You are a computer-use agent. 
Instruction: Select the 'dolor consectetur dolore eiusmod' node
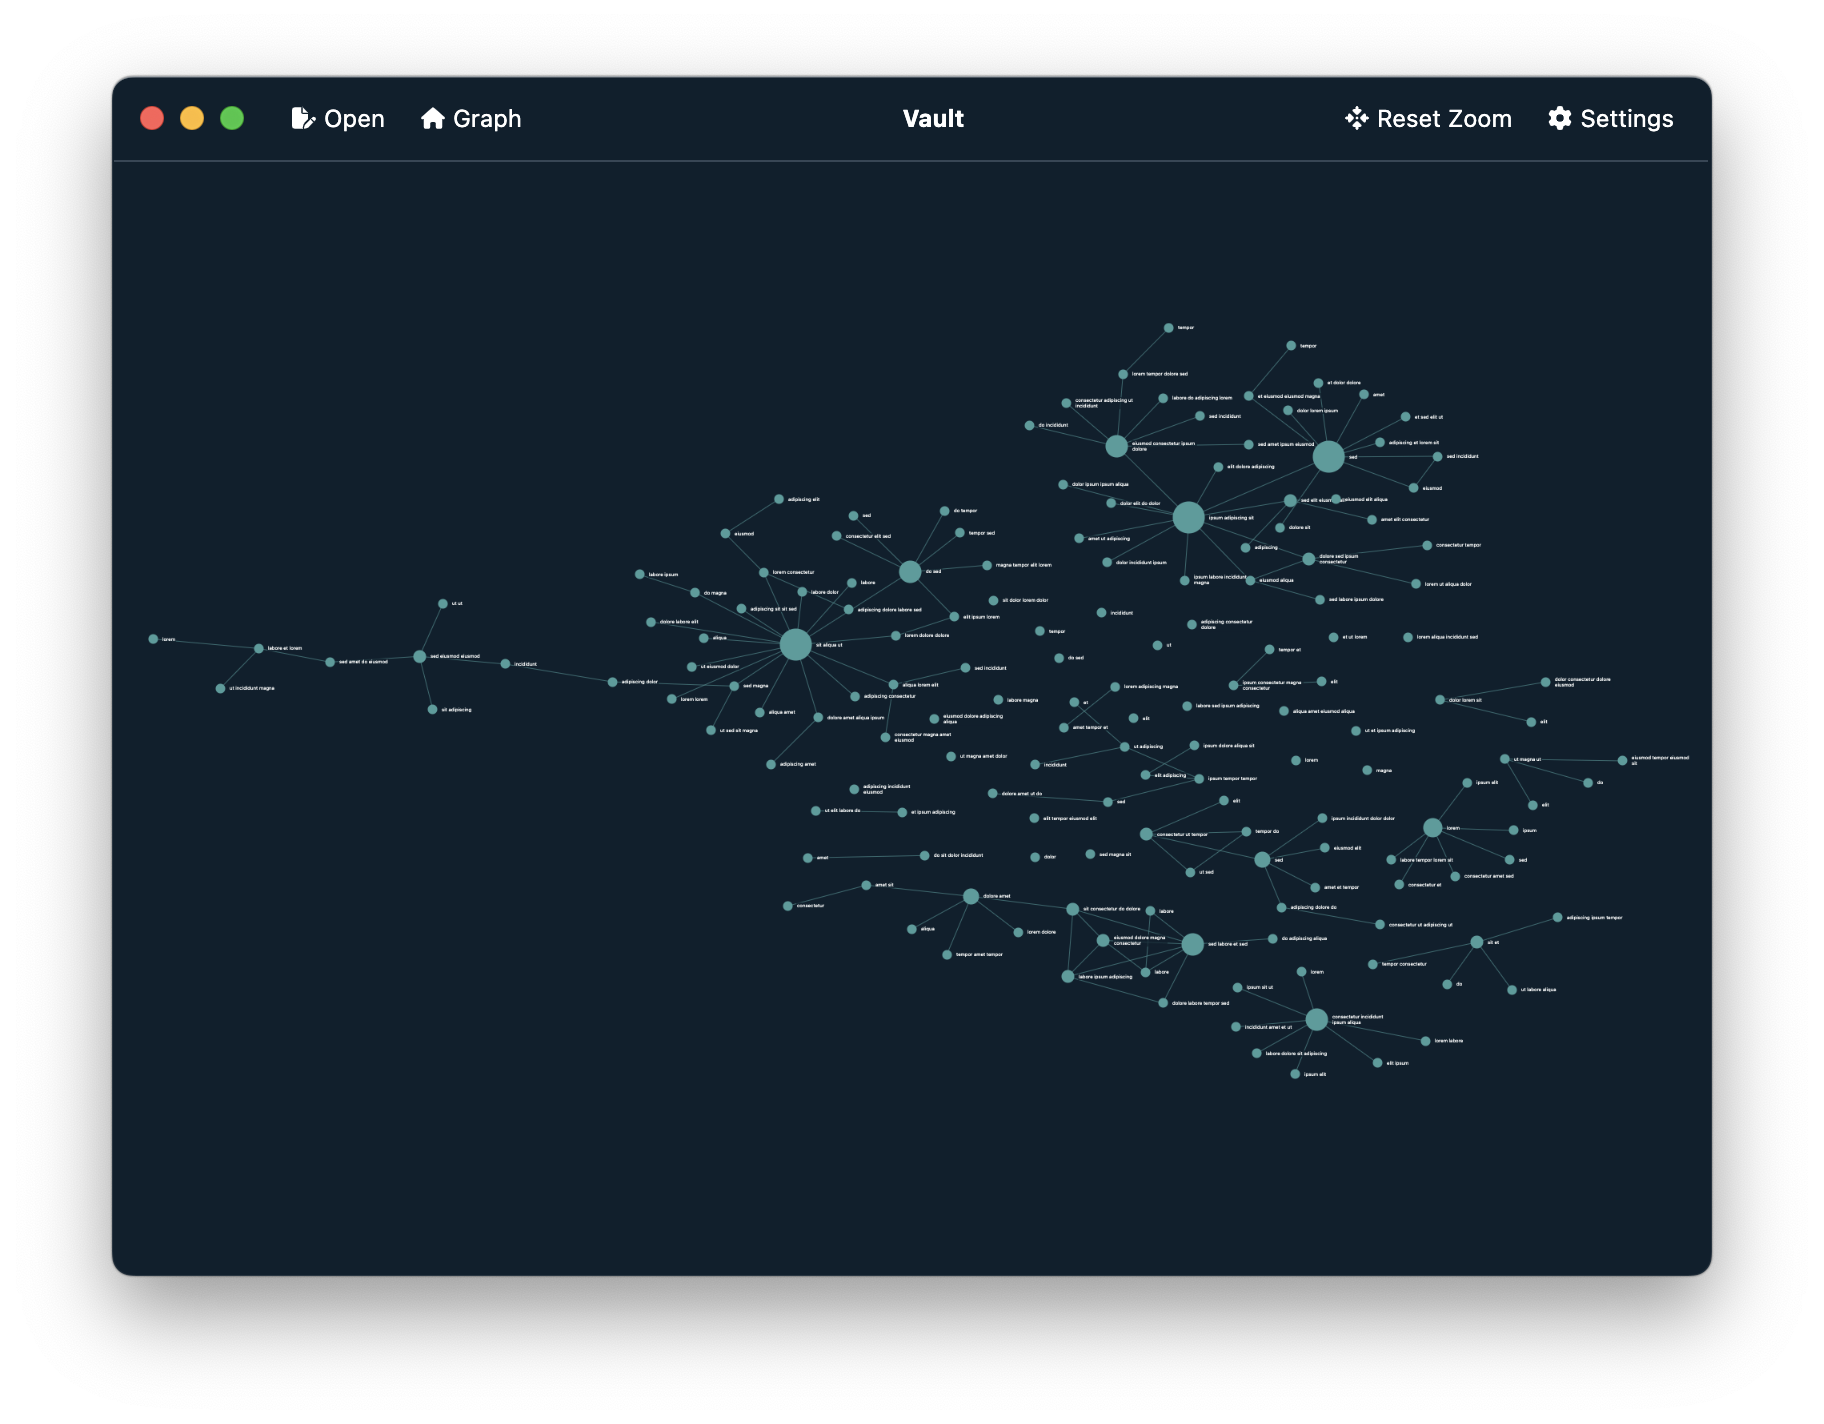1545,682
